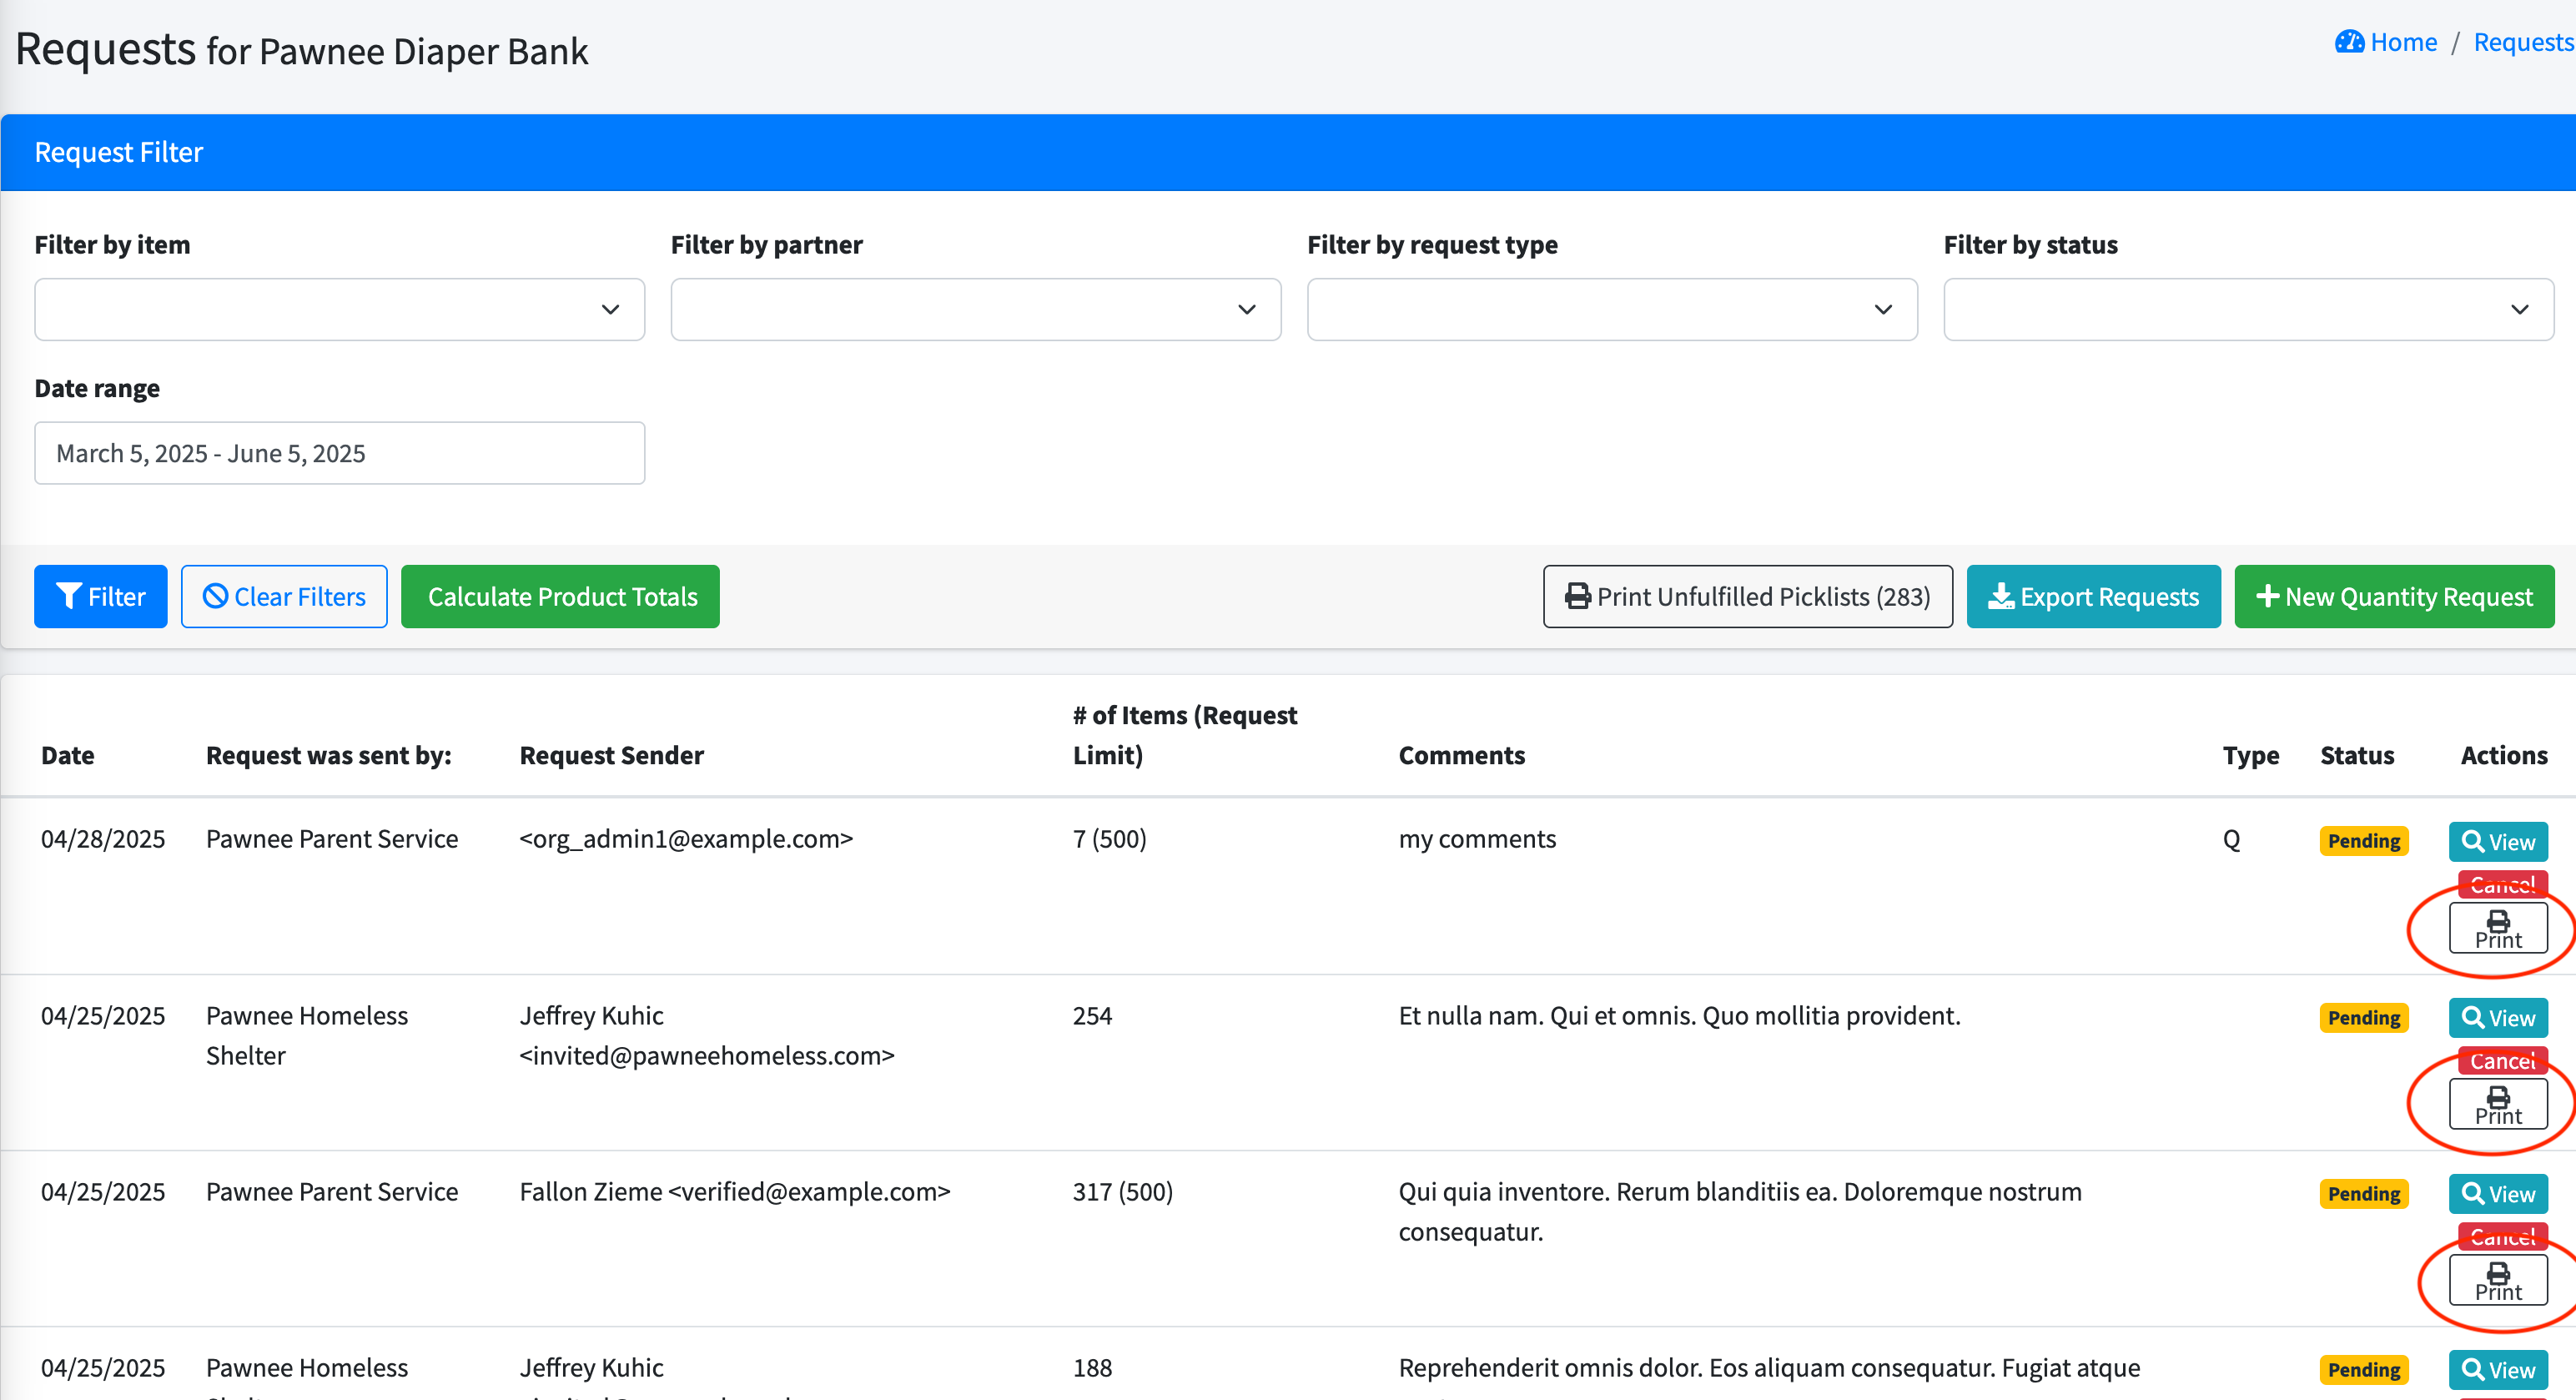
Task: Click Calculate Product Totals button
Action: 560,597
